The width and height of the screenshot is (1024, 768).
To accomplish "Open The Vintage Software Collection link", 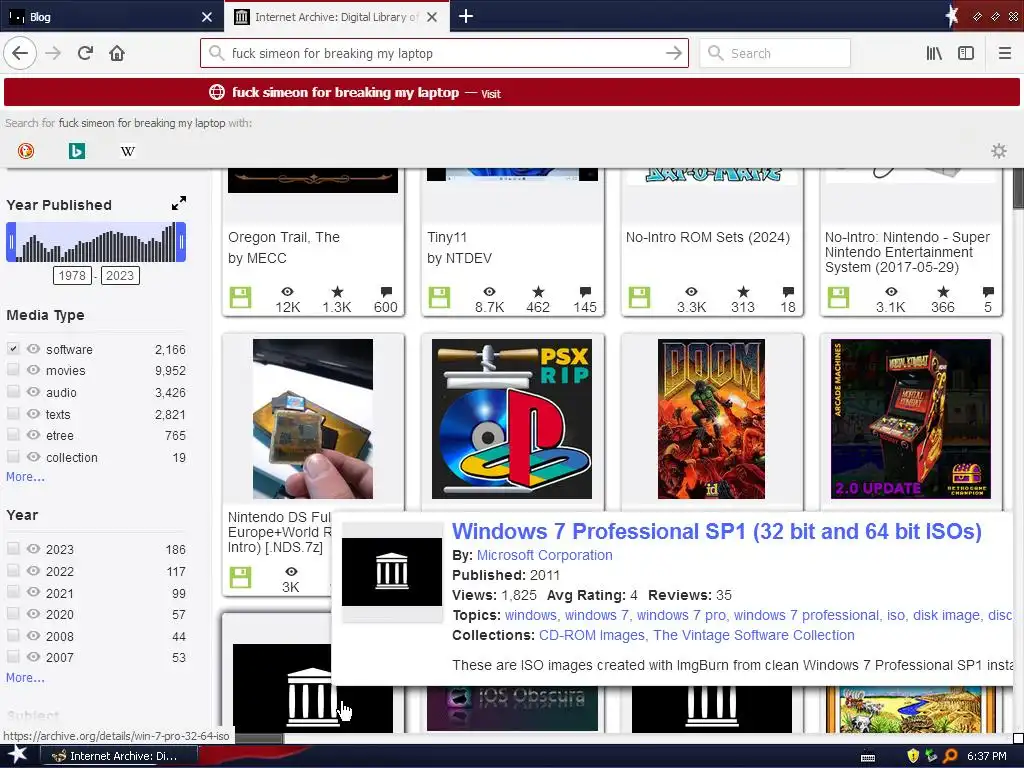I will click(x=754, y=635).
